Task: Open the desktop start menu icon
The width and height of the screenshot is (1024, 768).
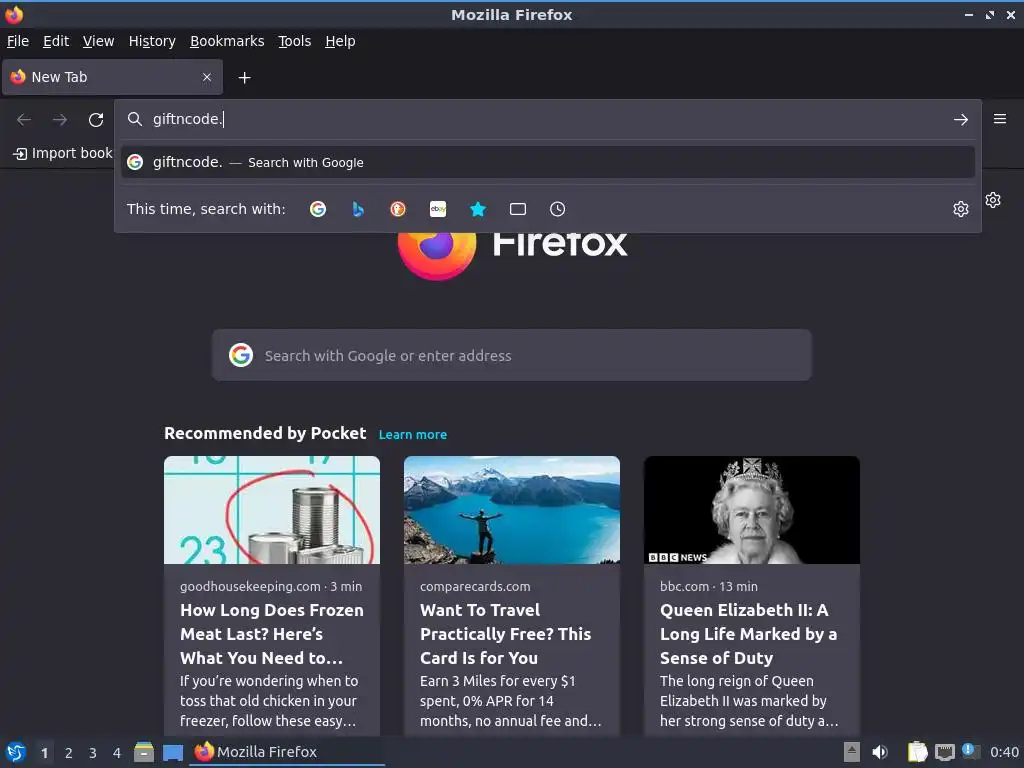Action: coord(16,752)
